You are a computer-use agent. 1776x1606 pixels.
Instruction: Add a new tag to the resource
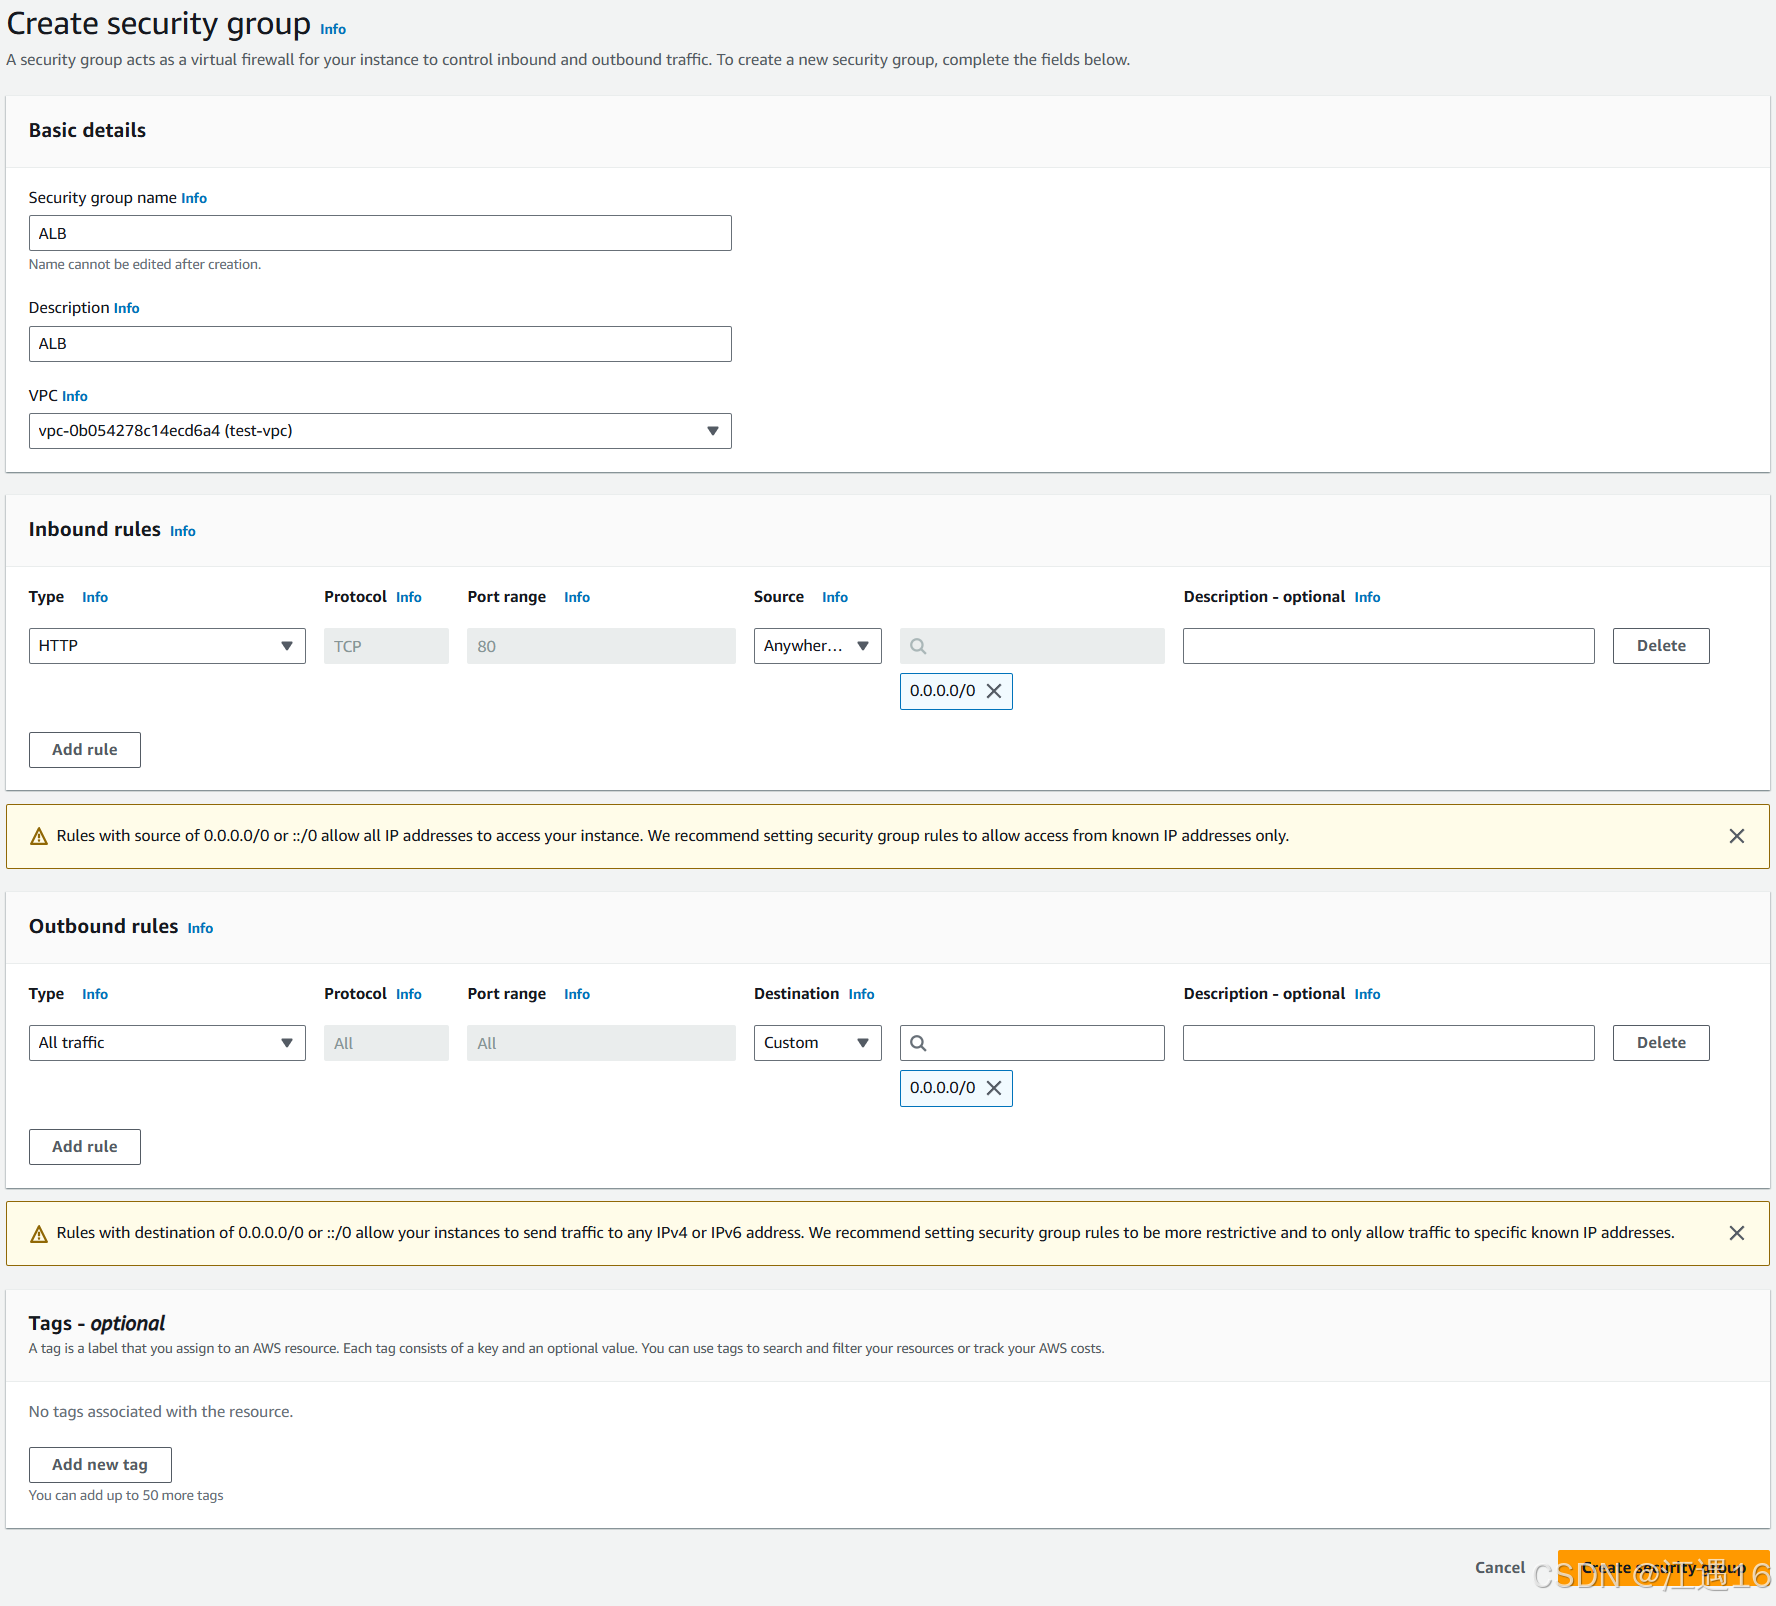coord(100,1464)
